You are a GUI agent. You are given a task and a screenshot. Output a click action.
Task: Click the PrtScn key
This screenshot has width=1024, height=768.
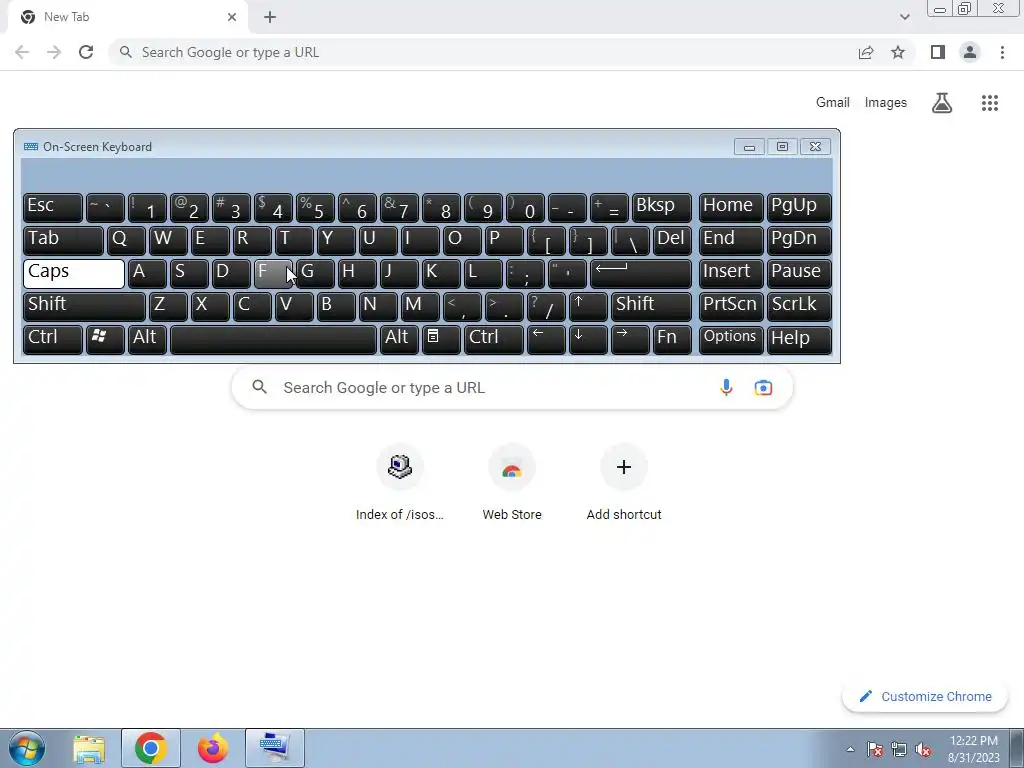tap(731, 306)
